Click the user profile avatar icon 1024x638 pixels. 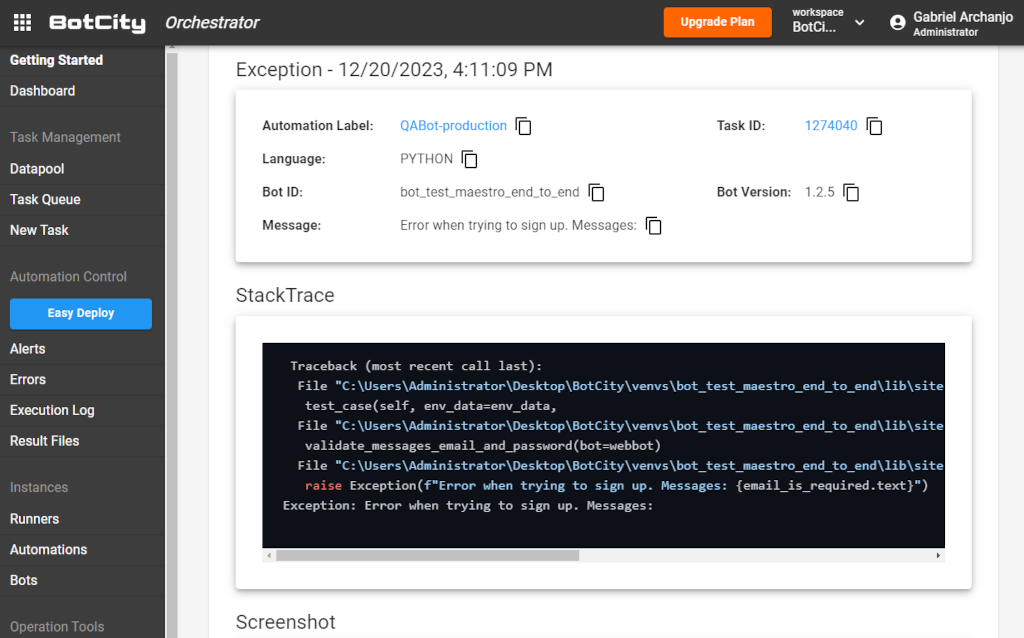coord(897,23)
